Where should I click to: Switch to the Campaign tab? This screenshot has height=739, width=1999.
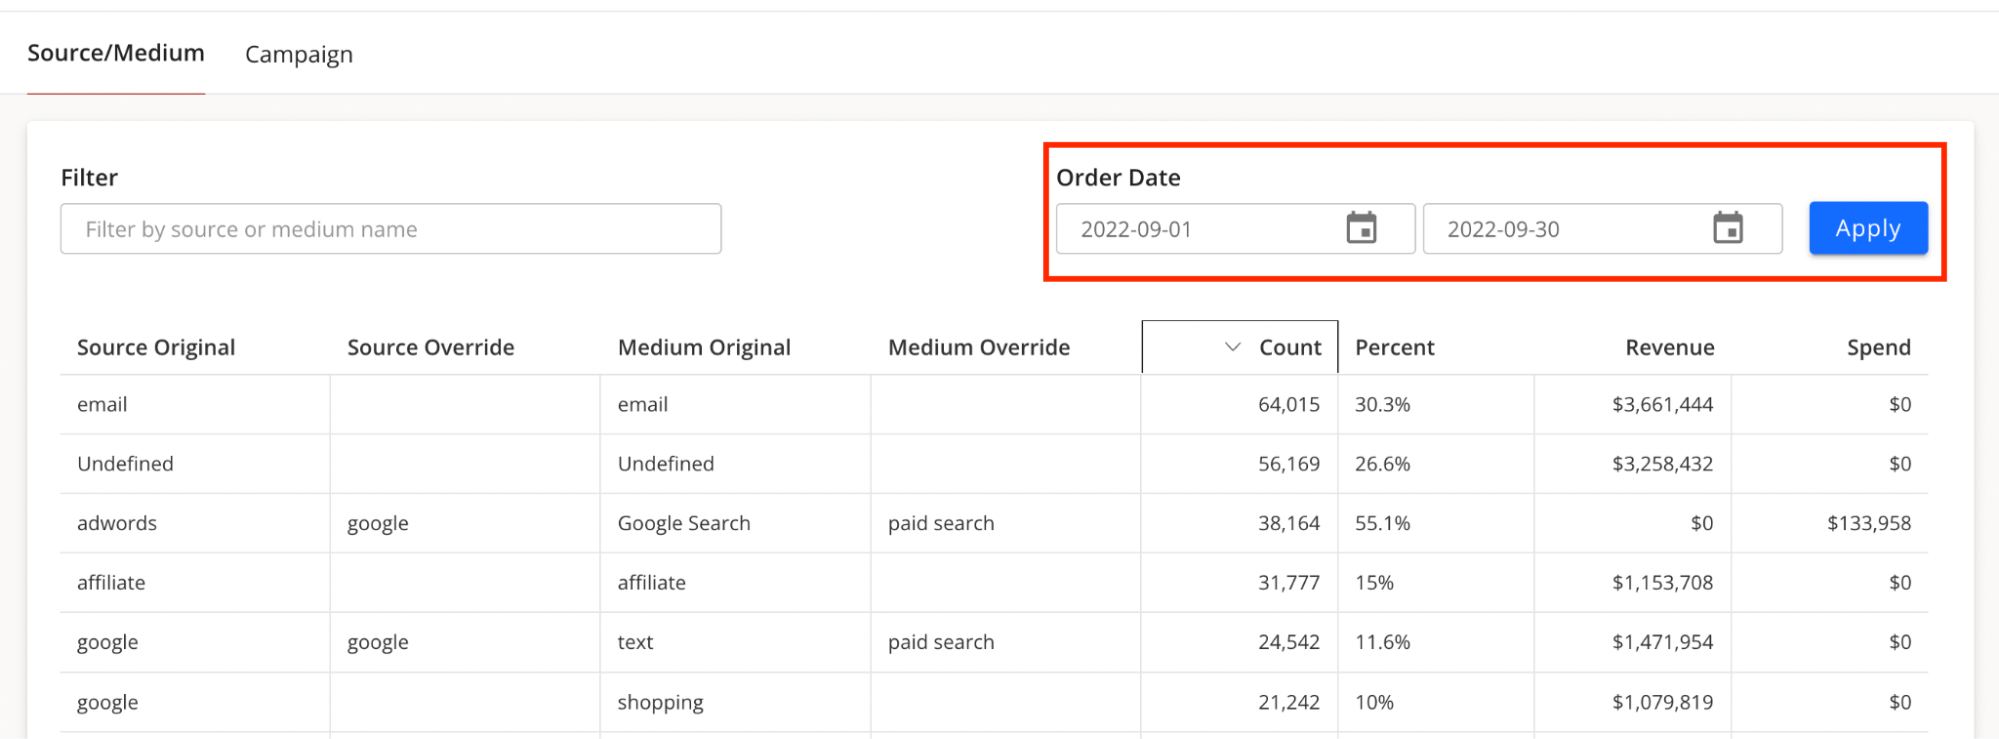click(299, 54)
